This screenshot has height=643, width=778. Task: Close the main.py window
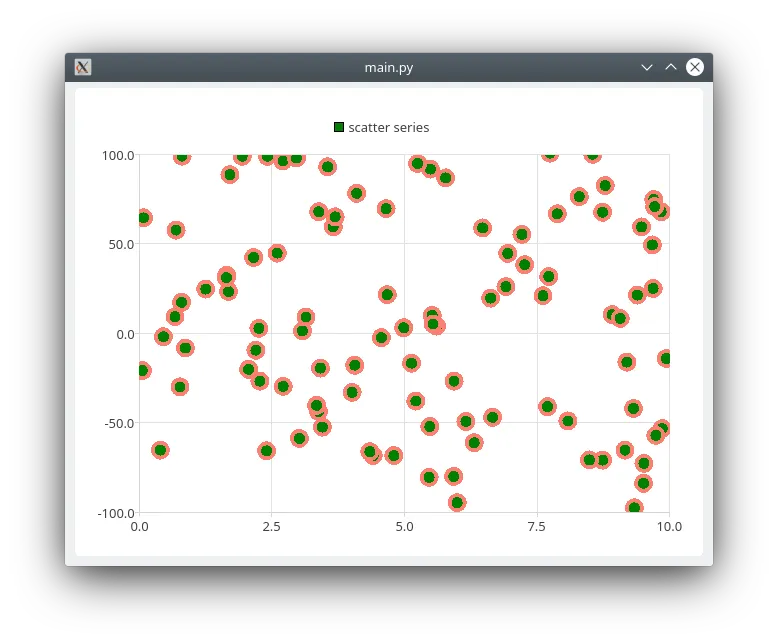pos(695,67)
